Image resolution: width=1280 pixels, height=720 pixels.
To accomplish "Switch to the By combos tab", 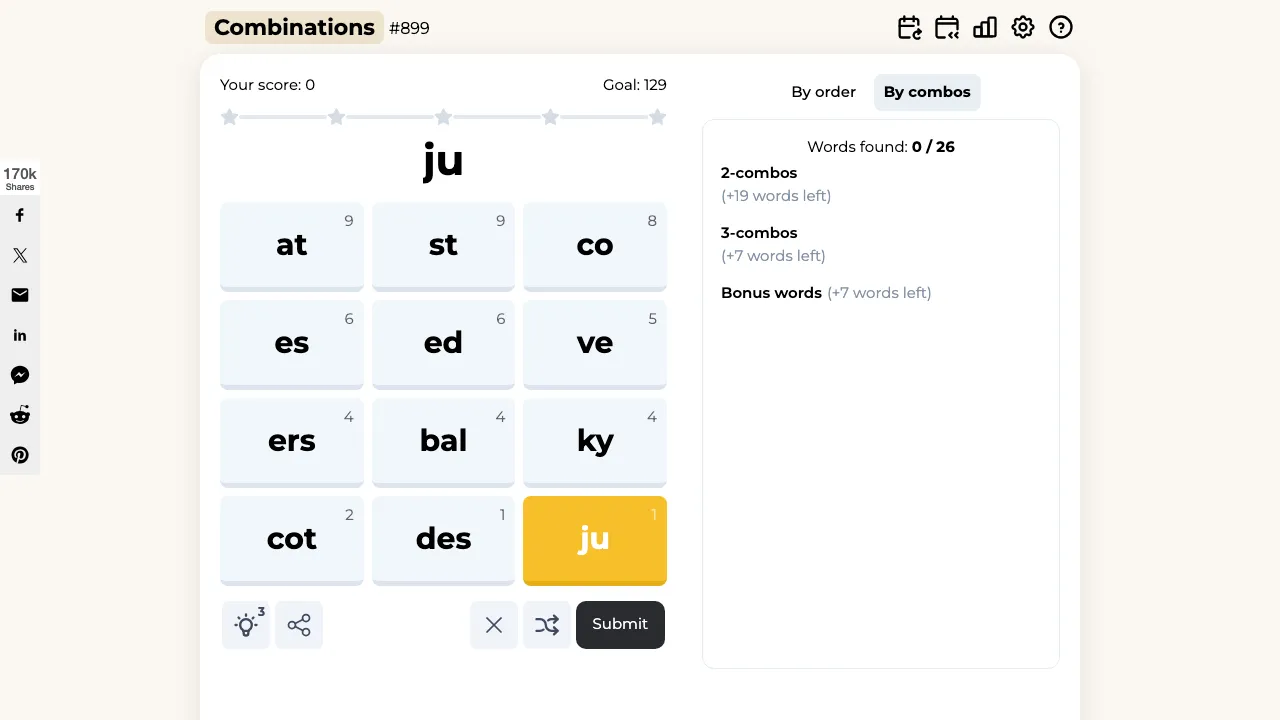I will pos(927,92).
